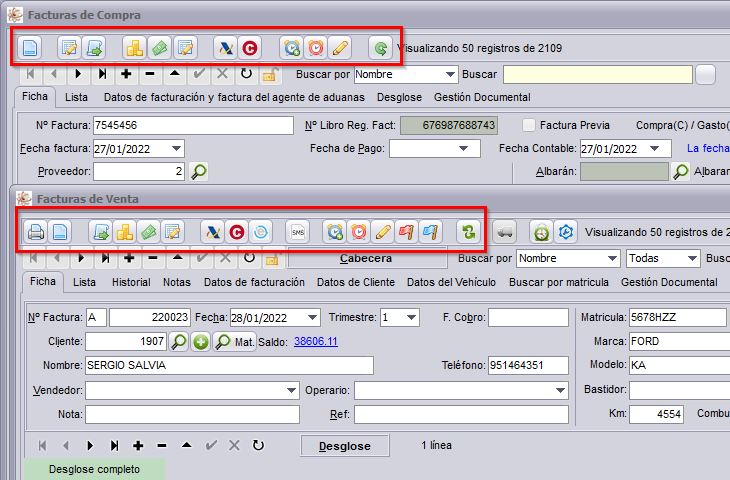Screen dimensions: 730x480
Task: Click the tax agency logo icon in Facturas de Compra
Action: [225, 48]
